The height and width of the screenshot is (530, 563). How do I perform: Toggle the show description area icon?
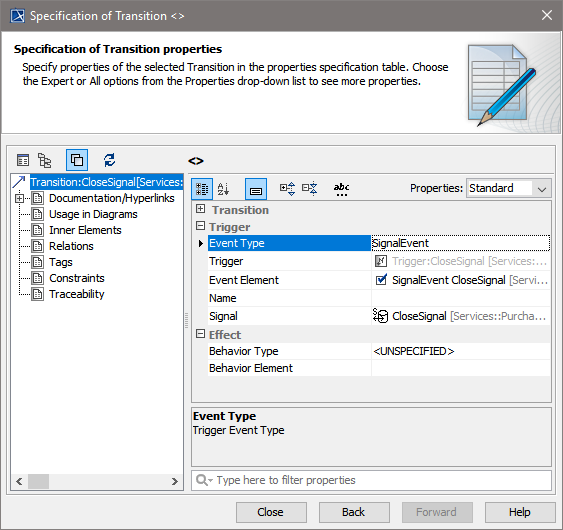(256, 189)
